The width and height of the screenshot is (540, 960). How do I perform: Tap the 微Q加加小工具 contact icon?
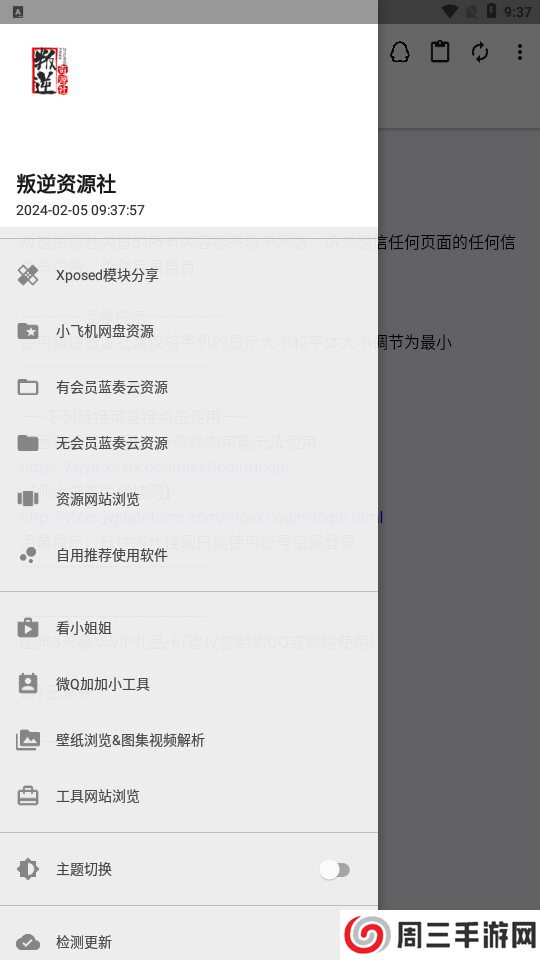(28, 684)
